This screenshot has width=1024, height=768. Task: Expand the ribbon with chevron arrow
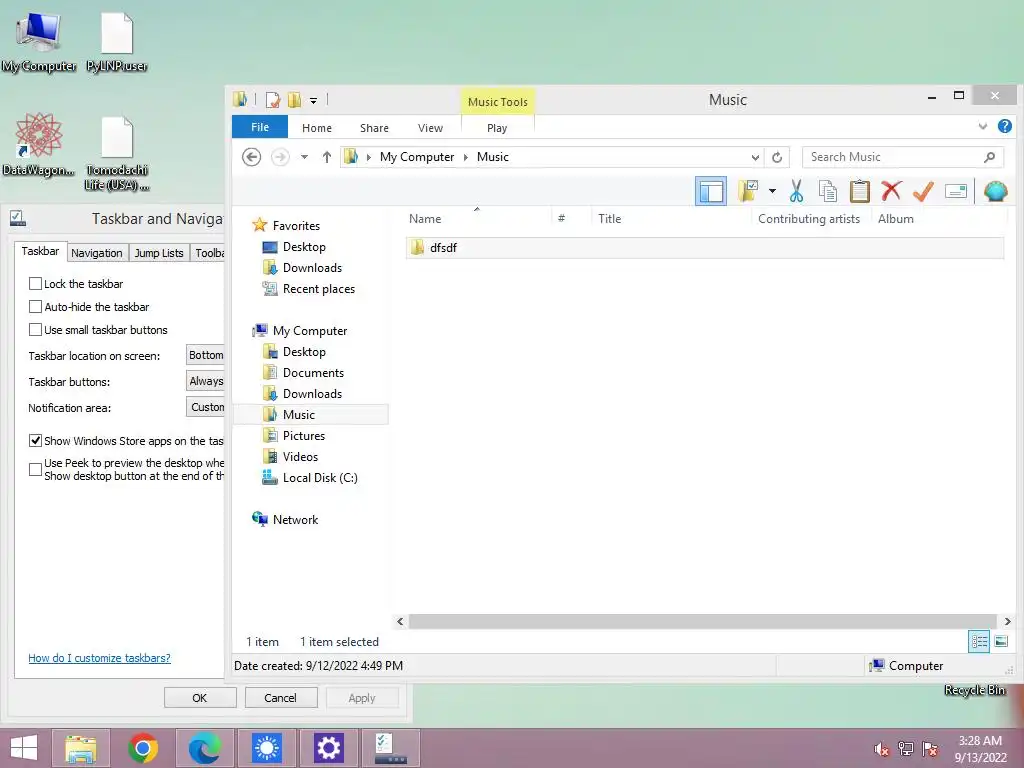982,126
